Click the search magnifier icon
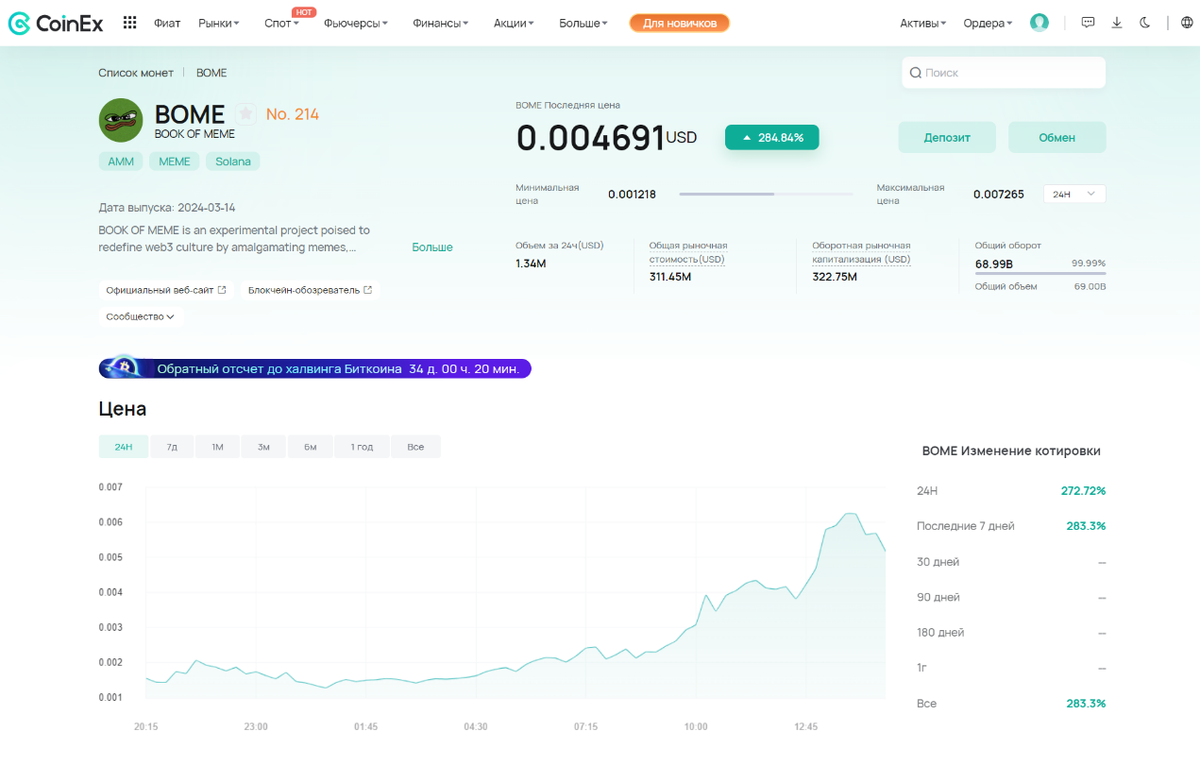 point(915,73)
